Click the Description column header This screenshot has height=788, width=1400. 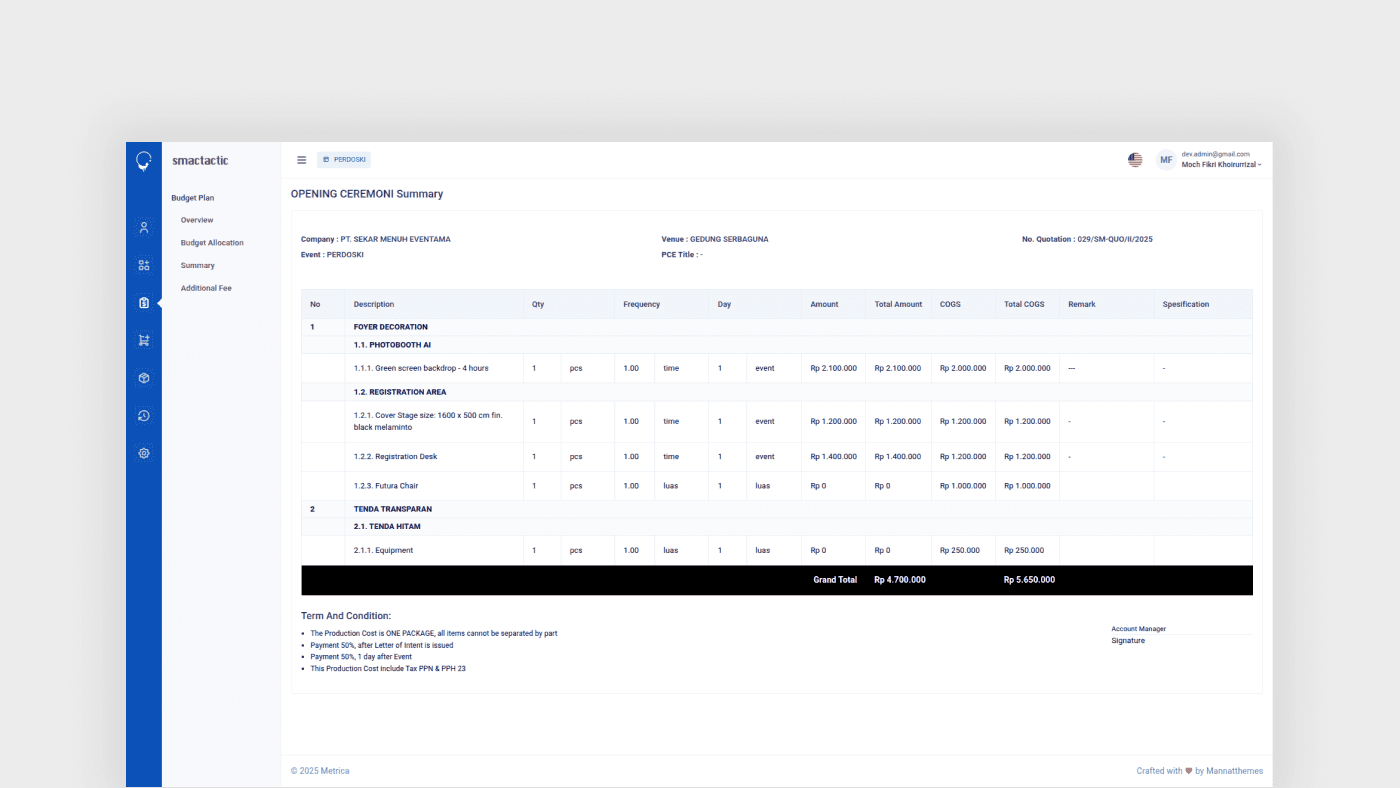(x=374, y=304)
